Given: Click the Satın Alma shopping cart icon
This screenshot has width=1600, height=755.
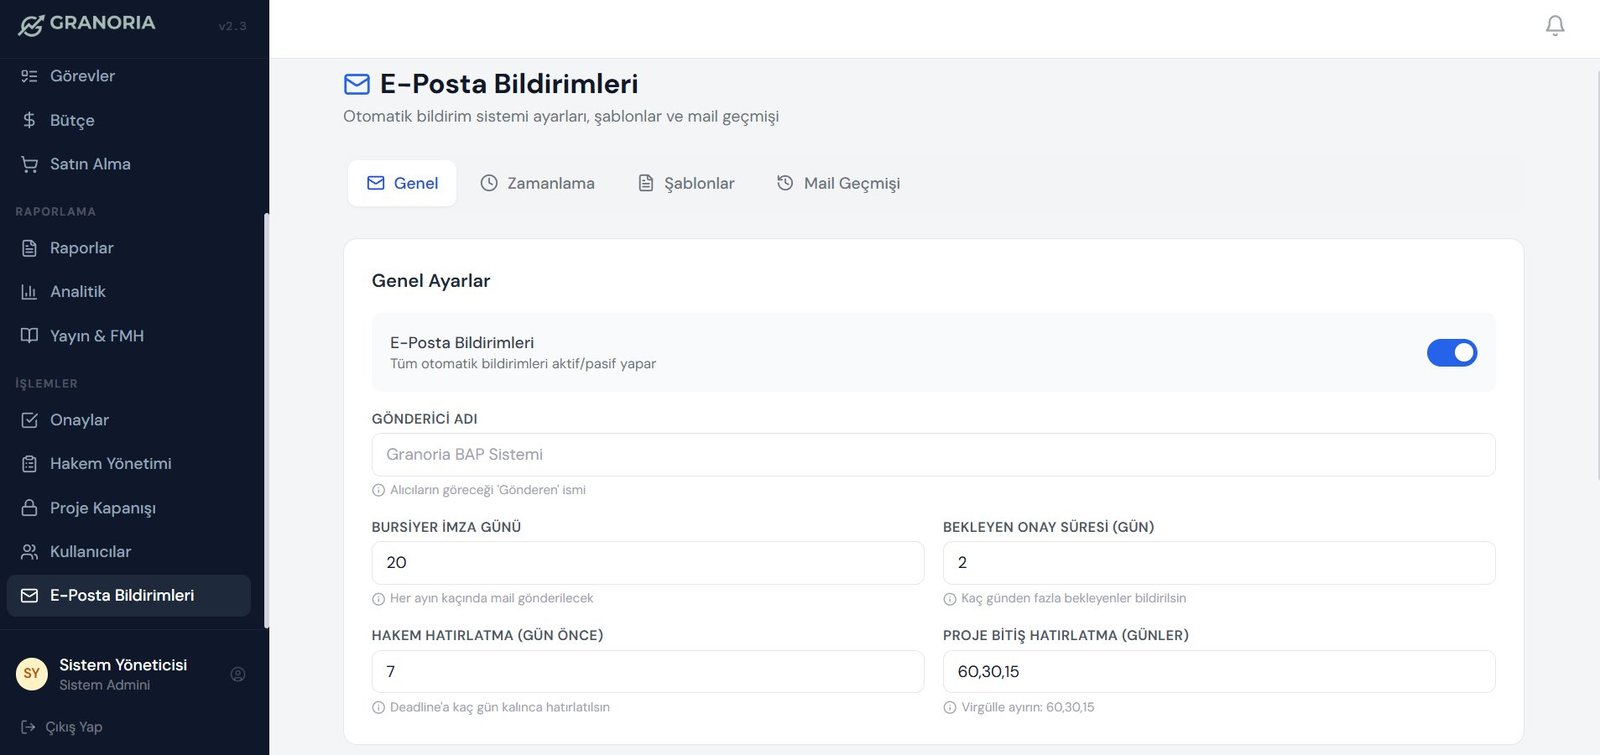Looking at the screenshot, I should point(29,164).
